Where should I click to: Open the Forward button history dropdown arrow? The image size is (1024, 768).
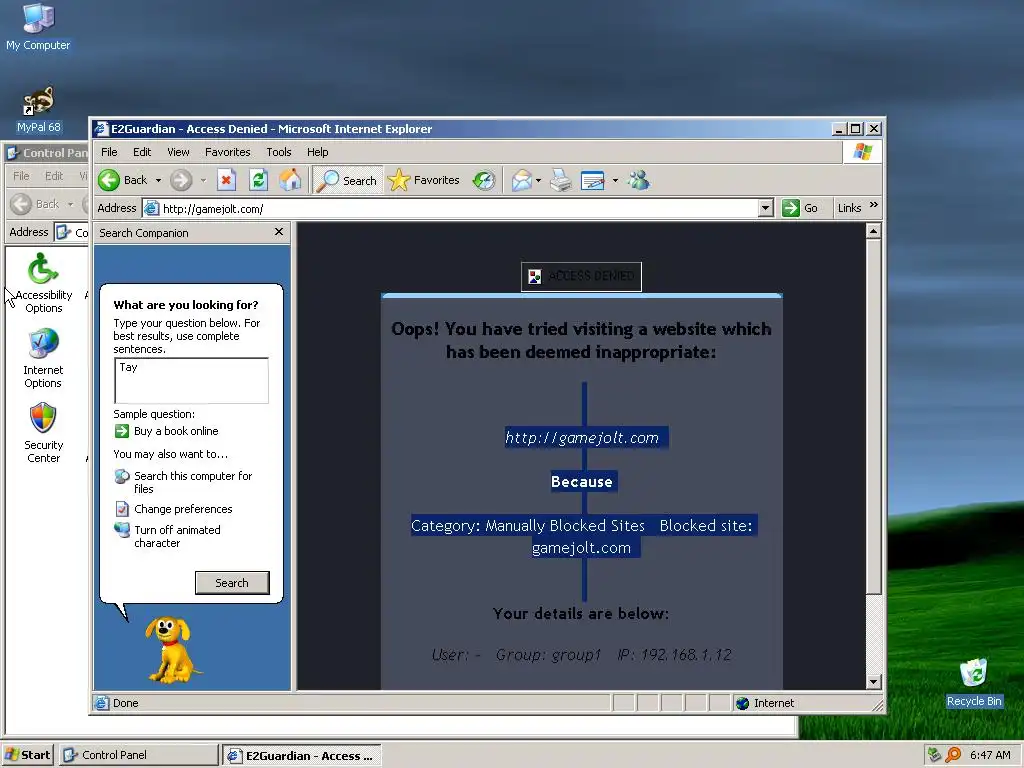tap(203, 180)
